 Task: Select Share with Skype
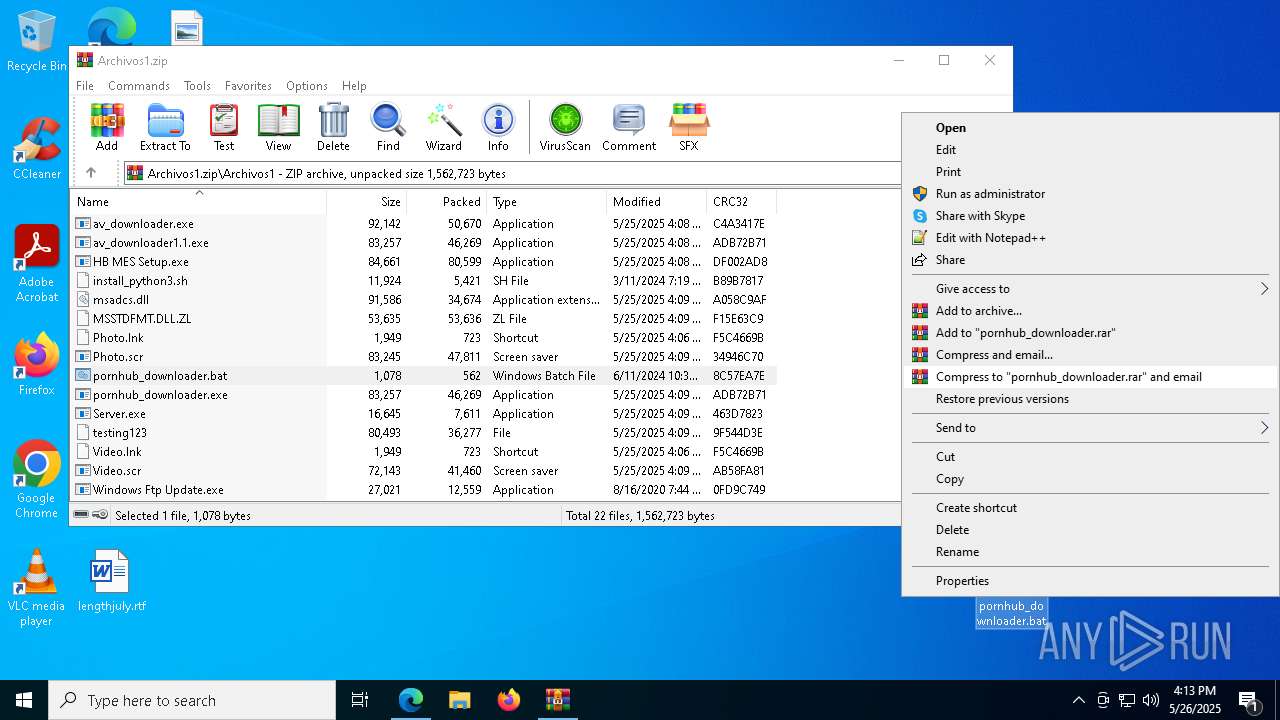1090,216
